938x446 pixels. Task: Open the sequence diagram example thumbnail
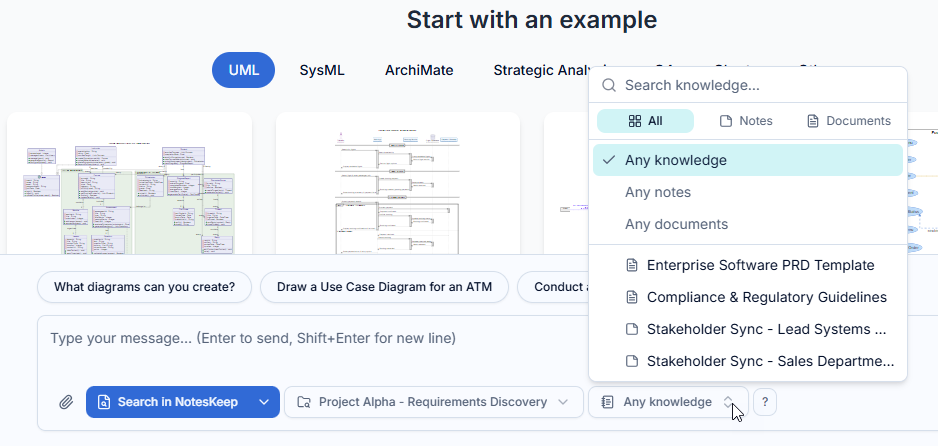click(x=398, y=183)
